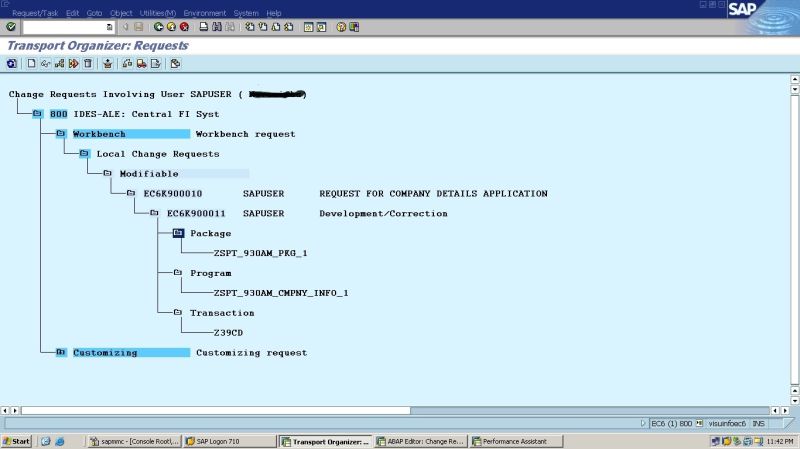800x449 pixels.
Task: Click the red Cancel icon
Action: (184, 27)
